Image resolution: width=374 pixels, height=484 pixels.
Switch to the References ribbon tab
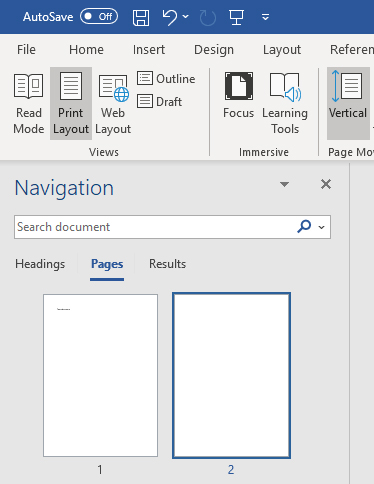(352, 50)
